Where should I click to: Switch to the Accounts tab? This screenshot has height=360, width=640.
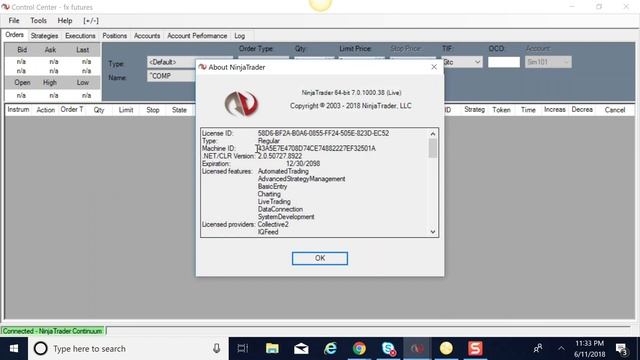tap(147, 36)
